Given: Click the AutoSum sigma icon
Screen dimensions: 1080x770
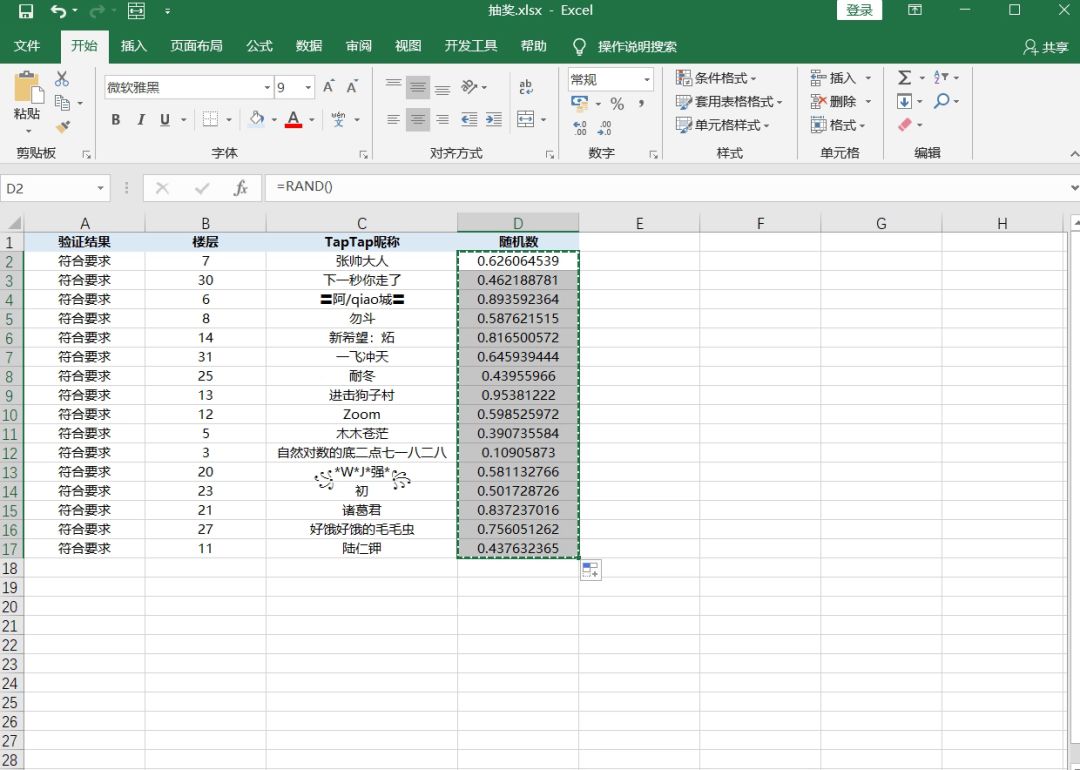Looking at the screenshot, I should [x=904, y=77].
